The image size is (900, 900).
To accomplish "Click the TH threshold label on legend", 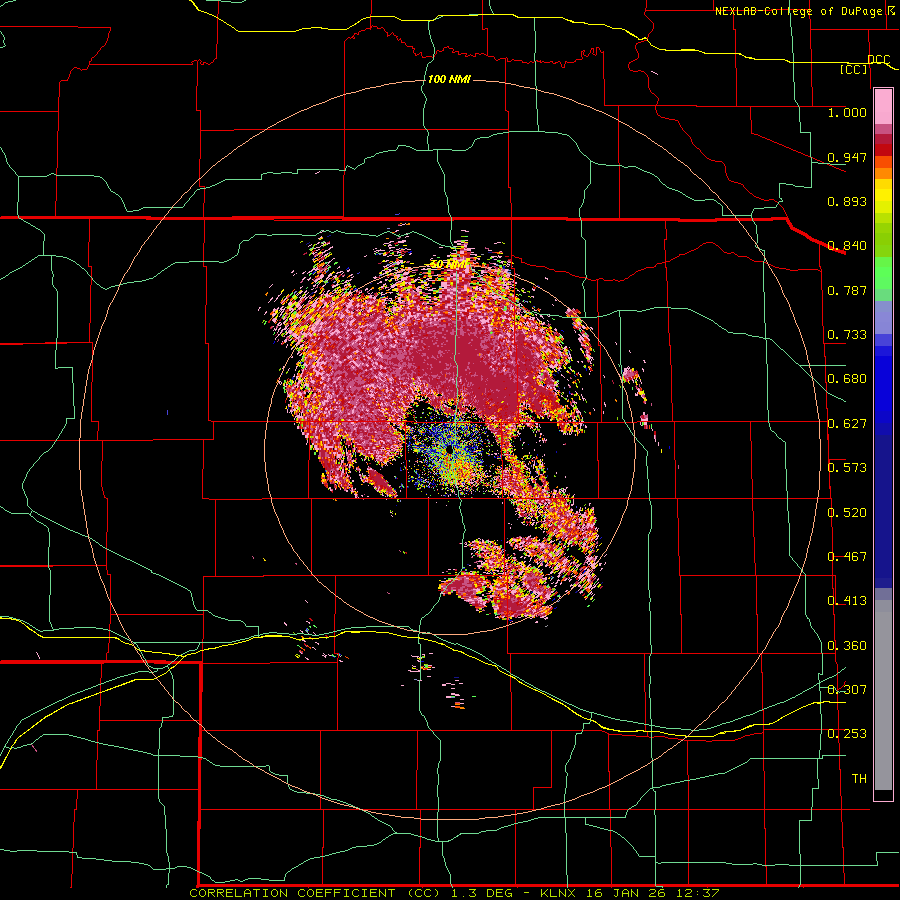I will coord(859,778).
